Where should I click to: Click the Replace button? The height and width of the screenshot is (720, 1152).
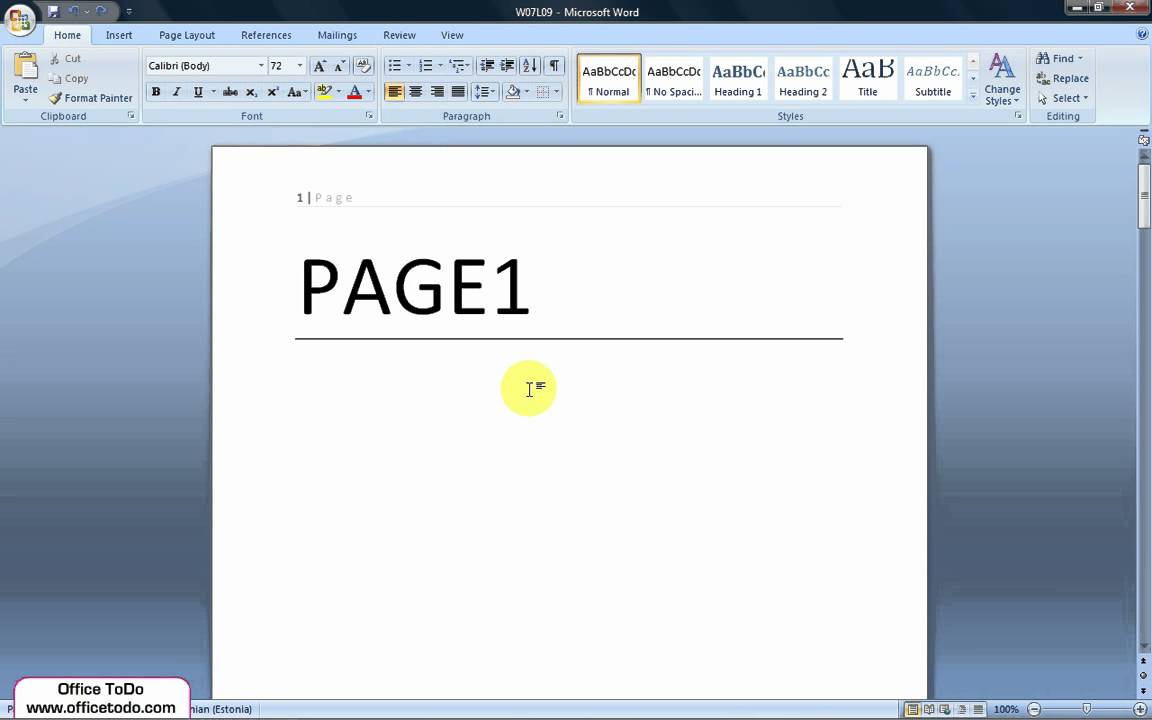coord(1062,79)
